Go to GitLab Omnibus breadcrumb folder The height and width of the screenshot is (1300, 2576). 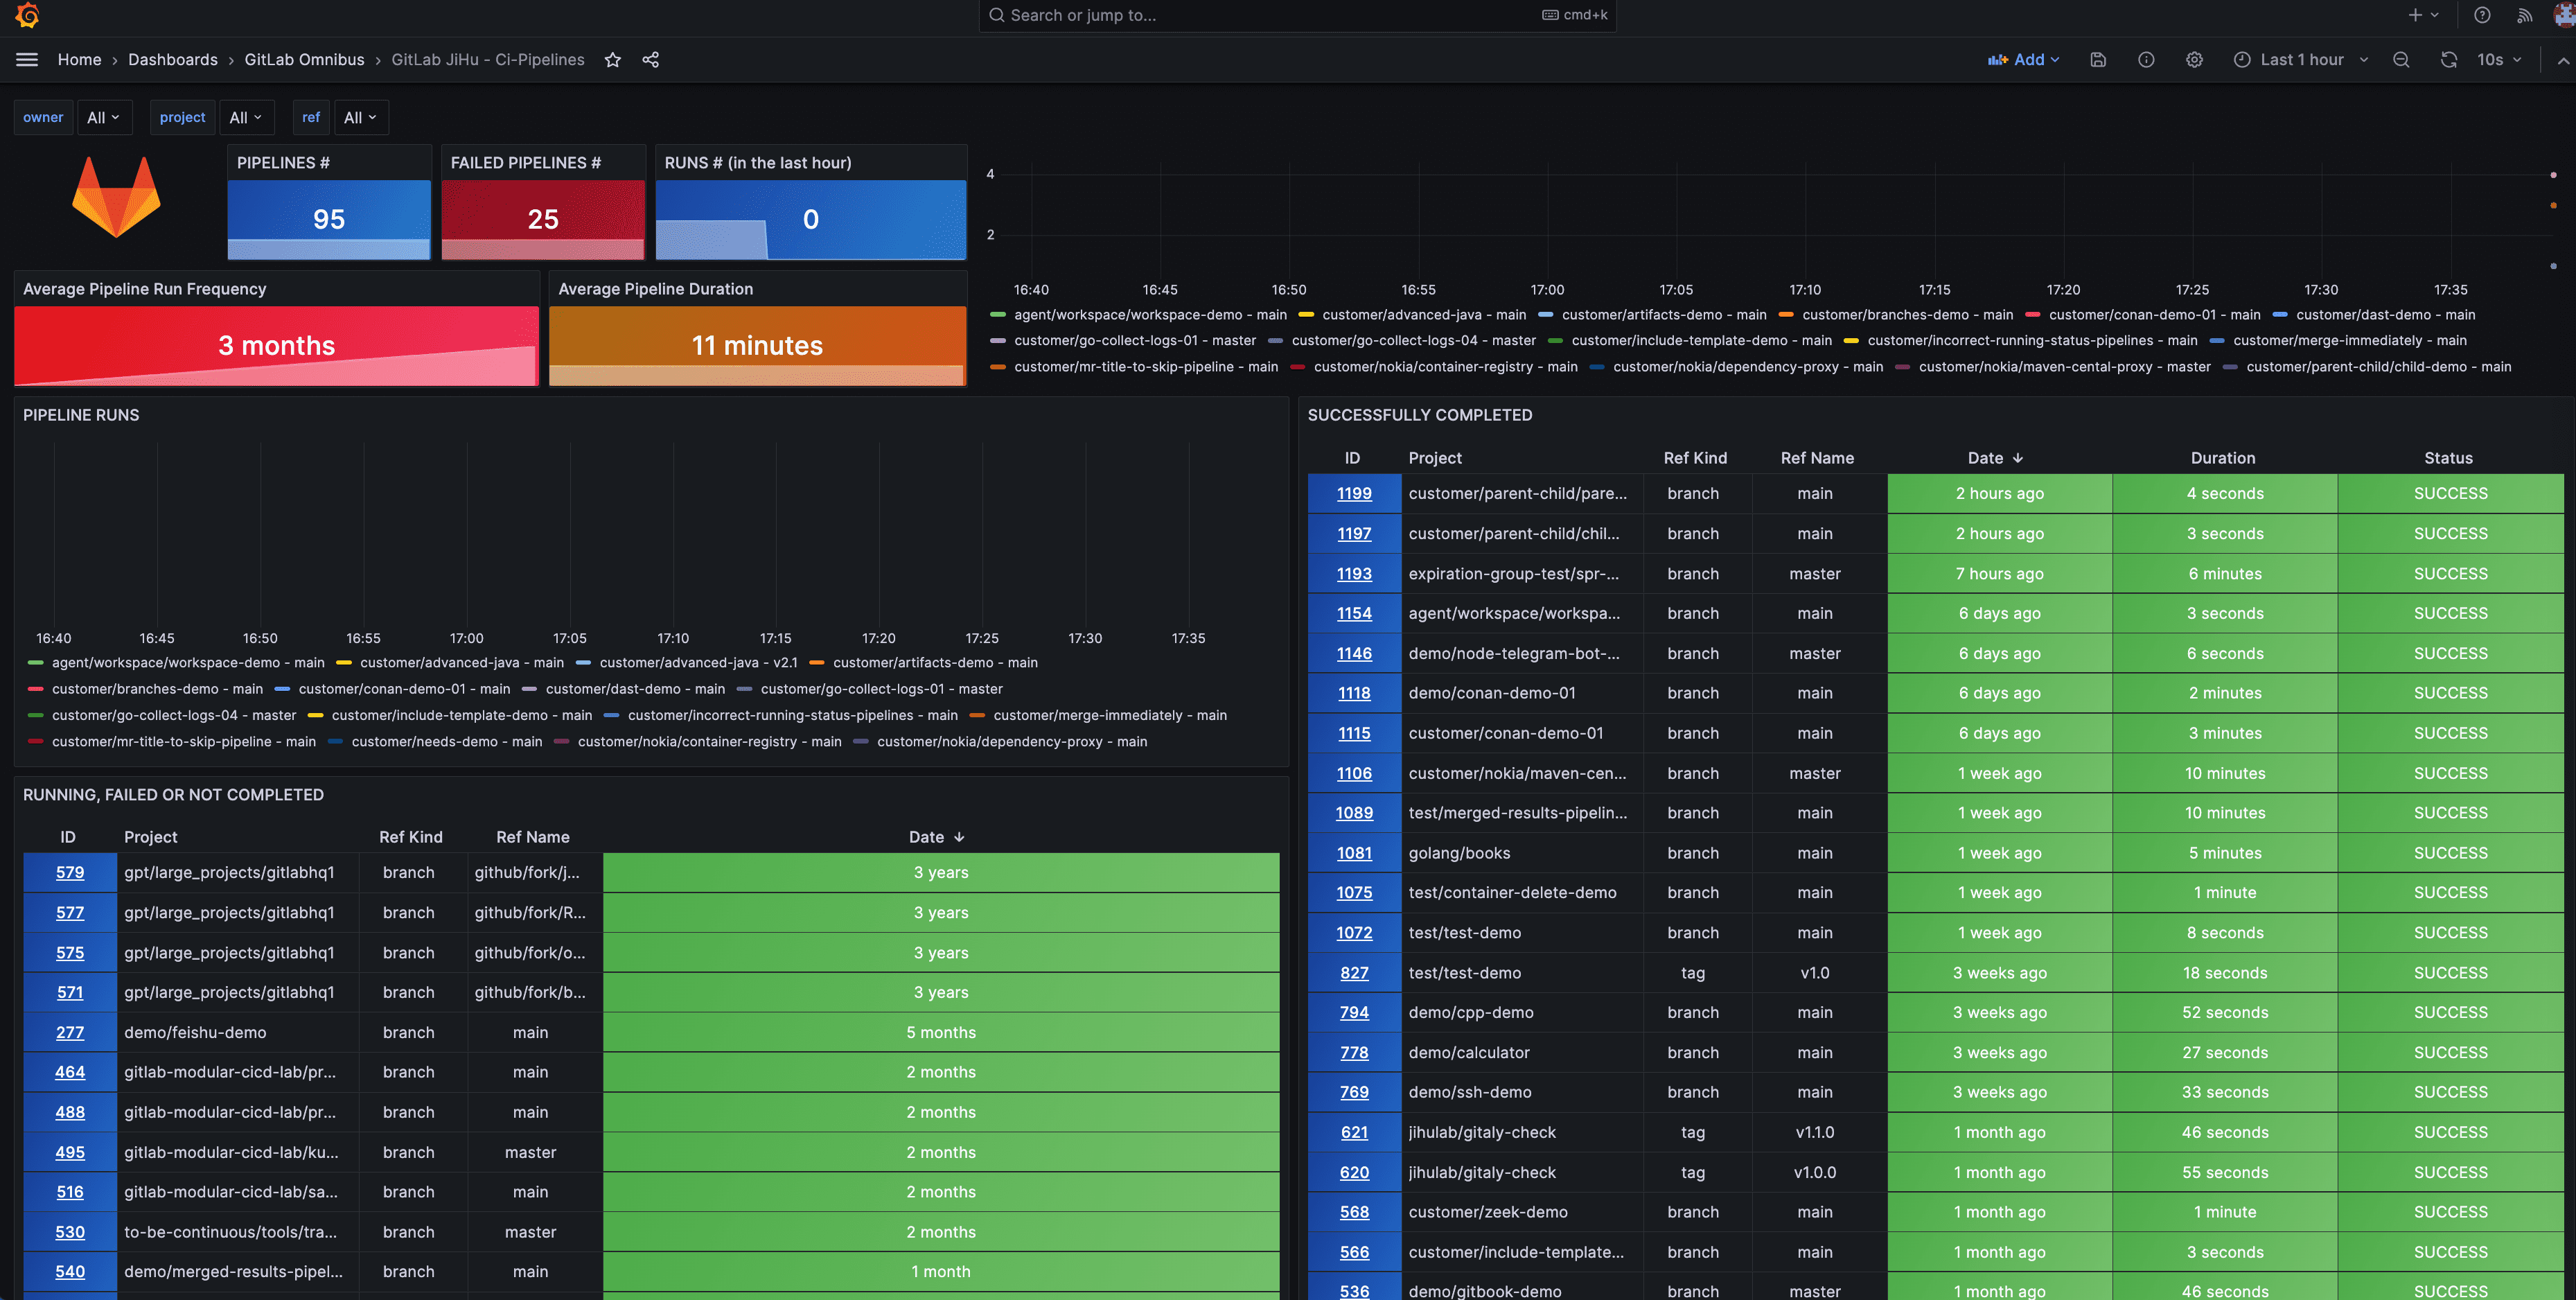(304, 60)
